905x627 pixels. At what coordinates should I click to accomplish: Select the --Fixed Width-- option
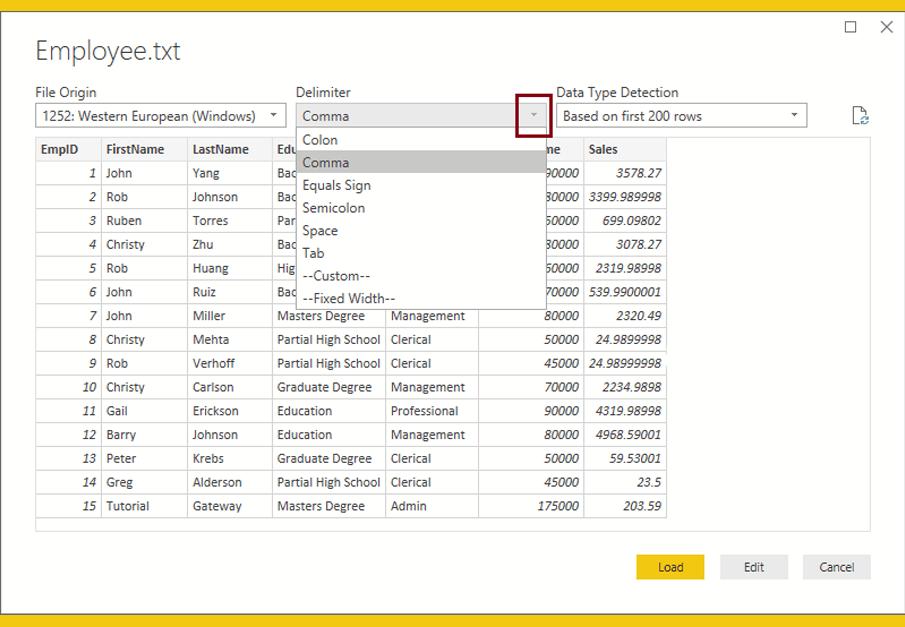pyautogui.click(x=348, y=298)
